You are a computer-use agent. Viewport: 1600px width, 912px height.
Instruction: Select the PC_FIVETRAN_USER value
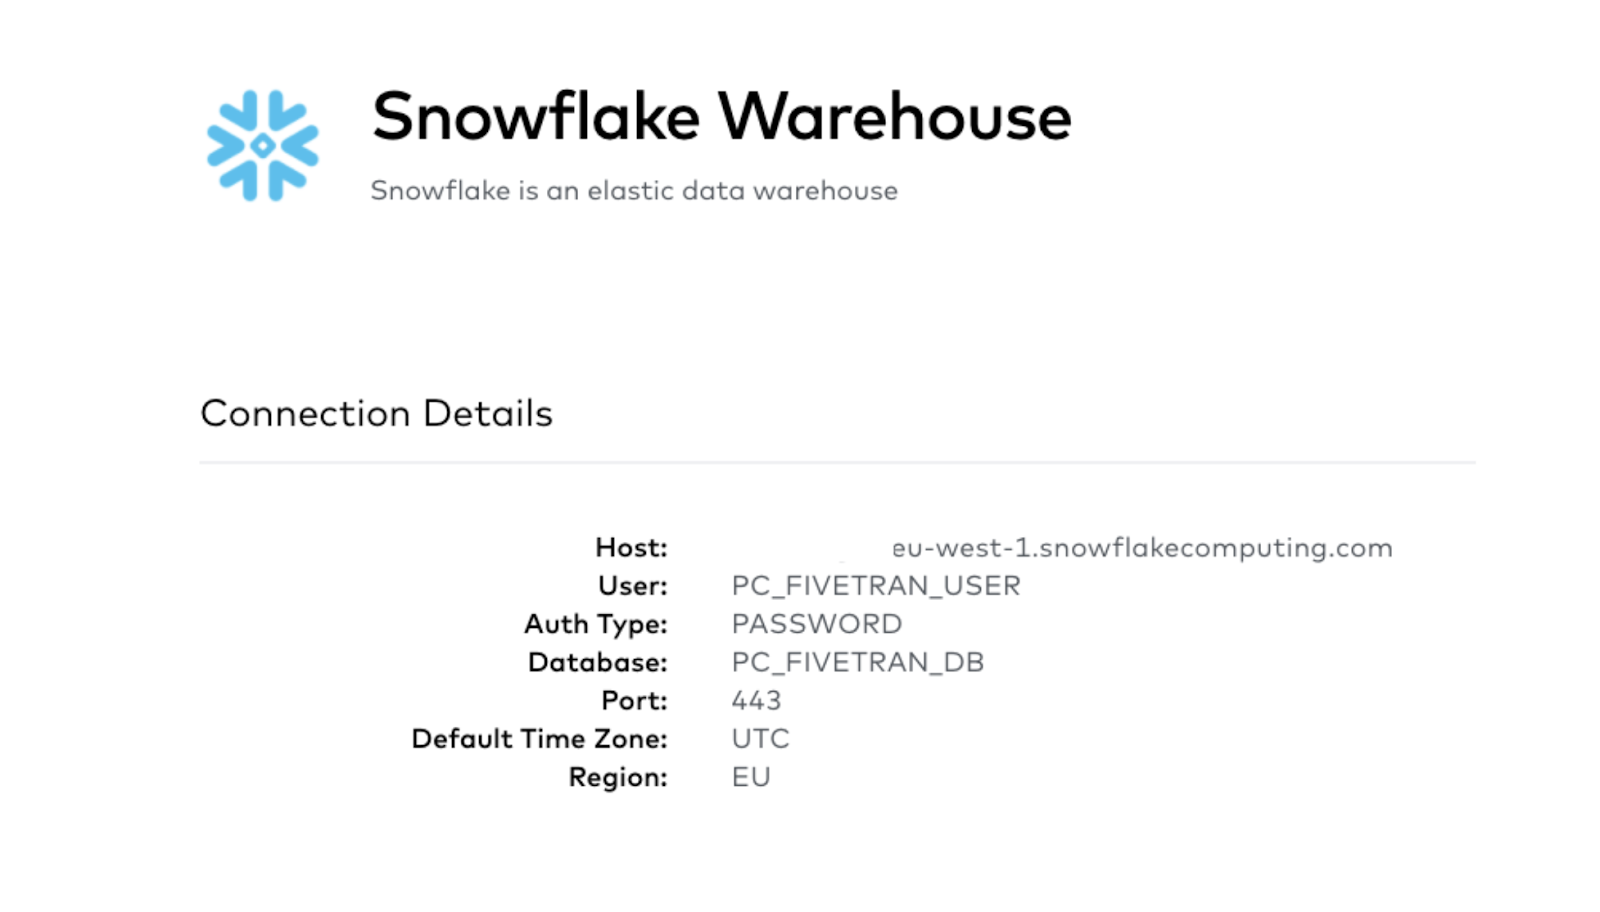point(876,586)
